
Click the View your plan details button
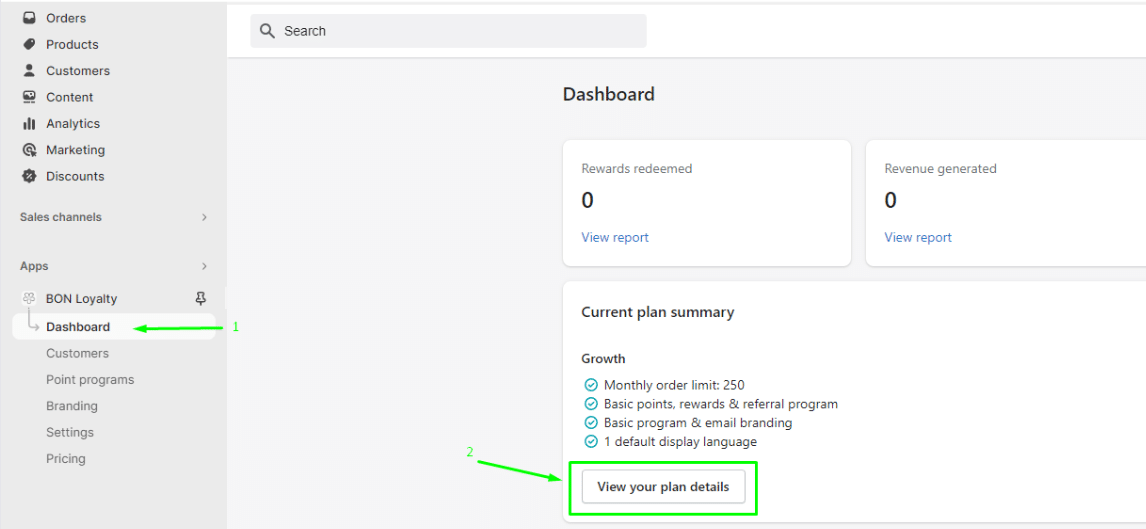click(x=663, y=487)
